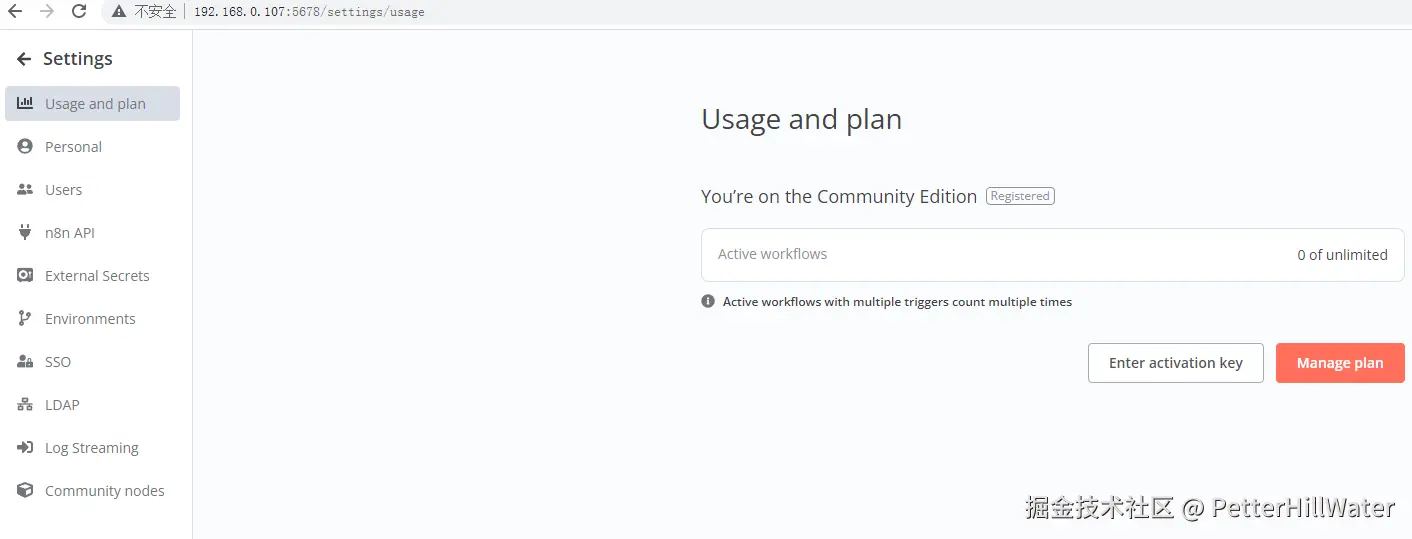Click the External Secrets vault icon
Screen dimensions: 1412x539
[25, 275]
